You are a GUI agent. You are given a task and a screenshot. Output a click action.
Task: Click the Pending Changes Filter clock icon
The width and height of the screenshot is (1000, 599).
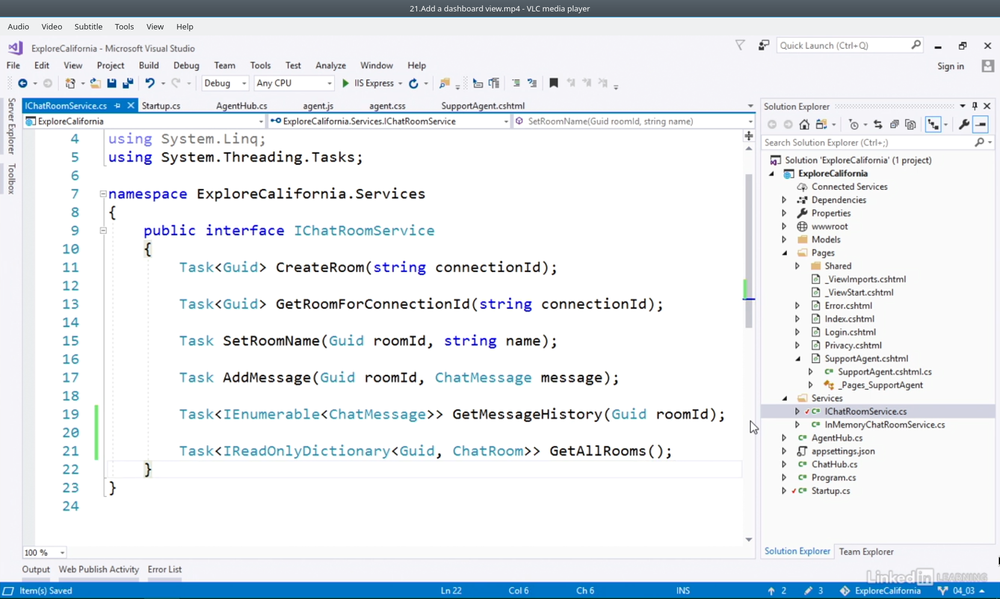coord(854,125)
